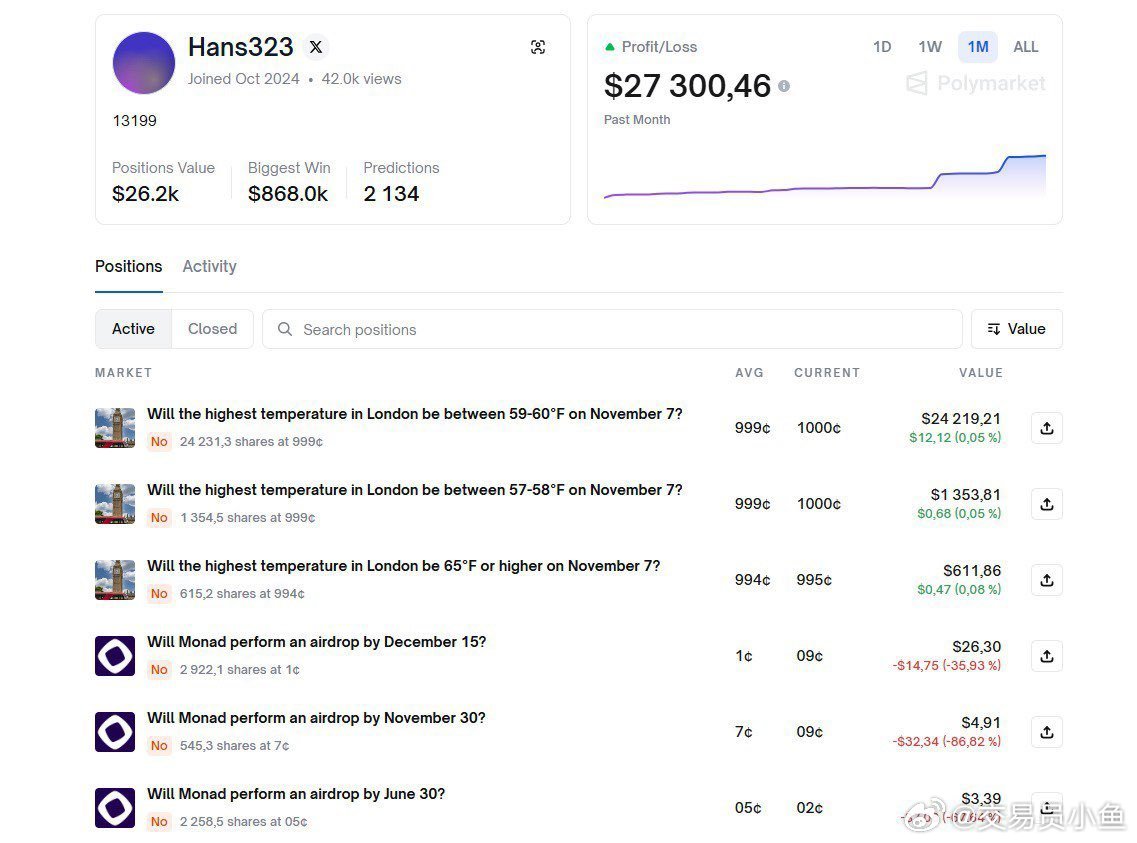Open the profile scan icon in header card
This screenshot has width=1137, height=843.
click(x=538, y=47)
